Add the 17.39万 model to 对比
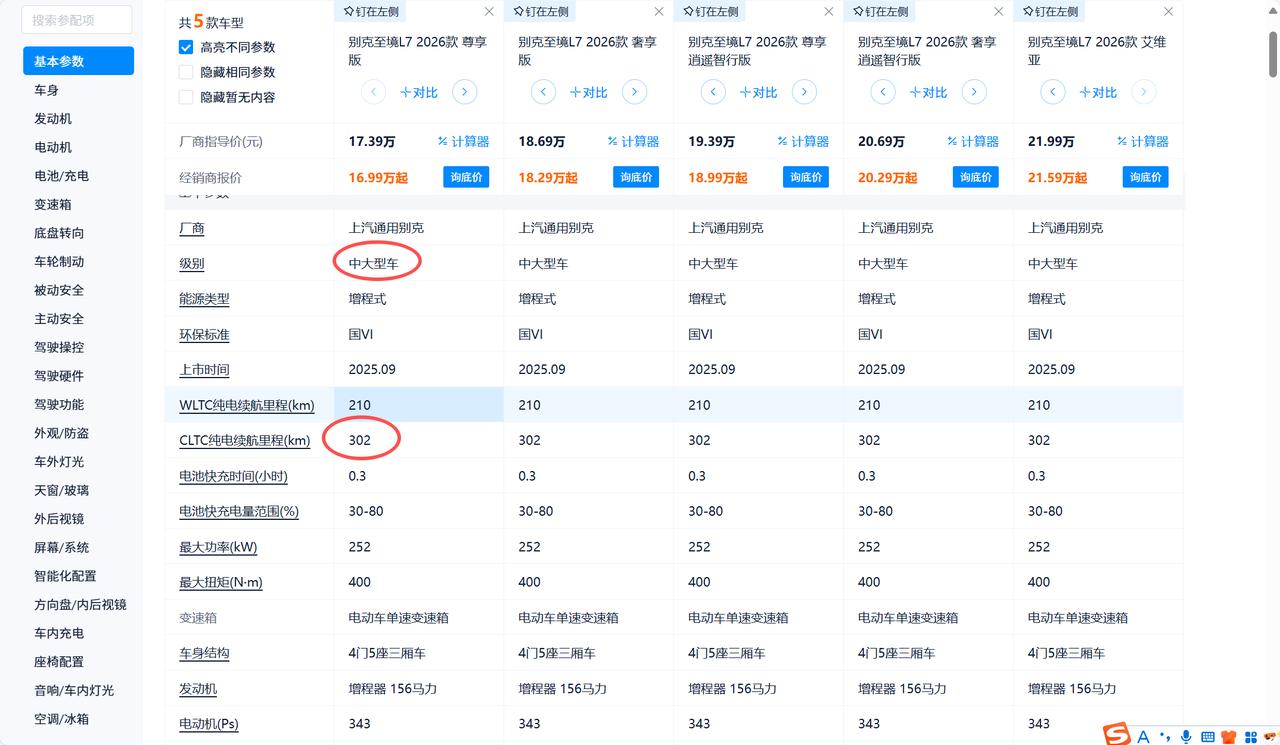The height and width of the screenshot is (745, 1280). click(419, 93)
